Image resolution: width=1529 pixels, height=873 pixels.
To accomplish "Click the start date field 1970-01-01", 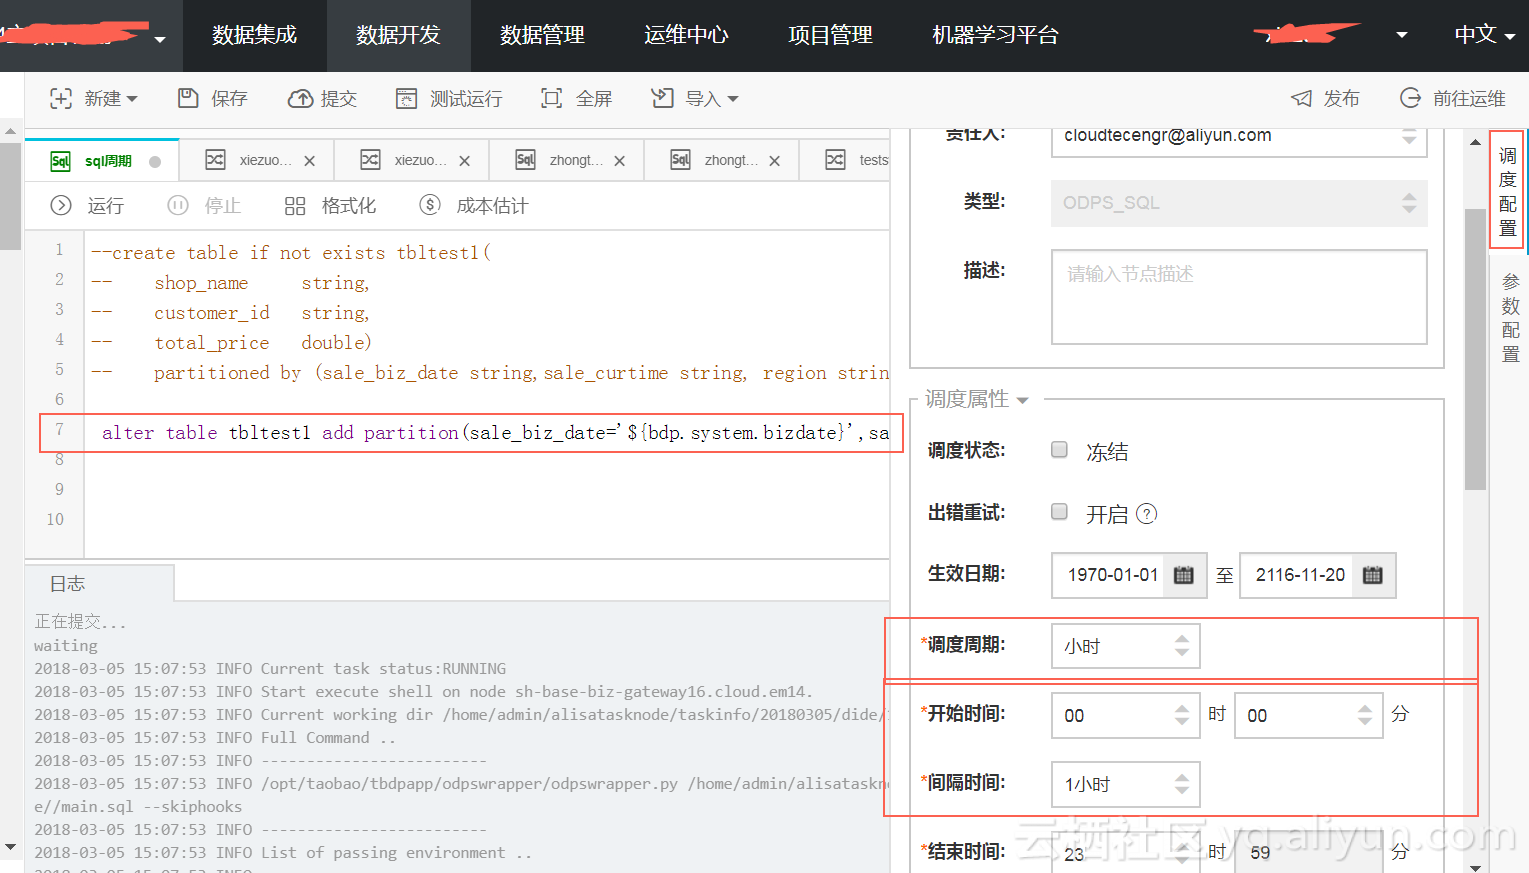I will tap(1110, 575).
